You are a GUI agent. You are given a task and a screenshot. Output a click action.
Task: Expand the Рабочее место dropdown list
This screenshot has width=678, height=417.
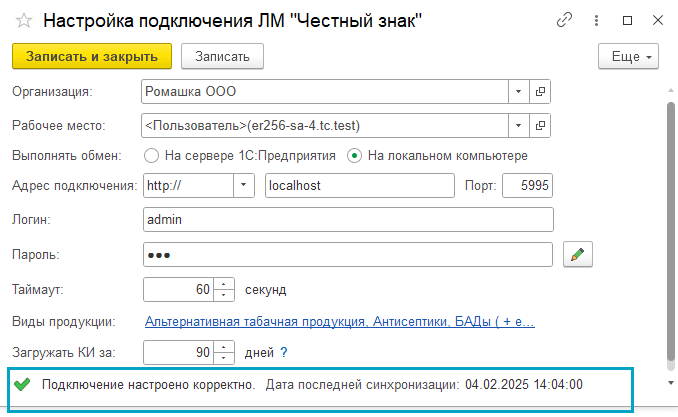(x=518, y=126)
